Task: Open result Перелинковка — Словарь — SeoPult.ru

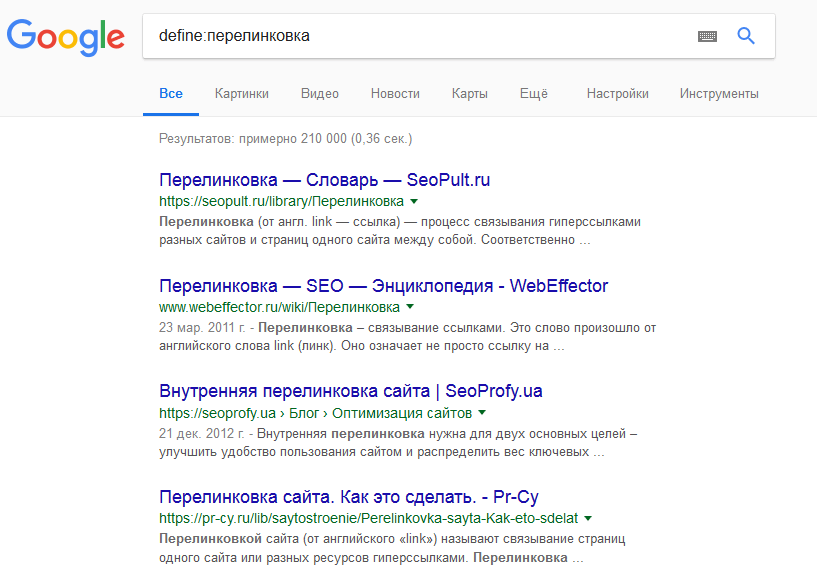Action: click(x=325, y=180)
